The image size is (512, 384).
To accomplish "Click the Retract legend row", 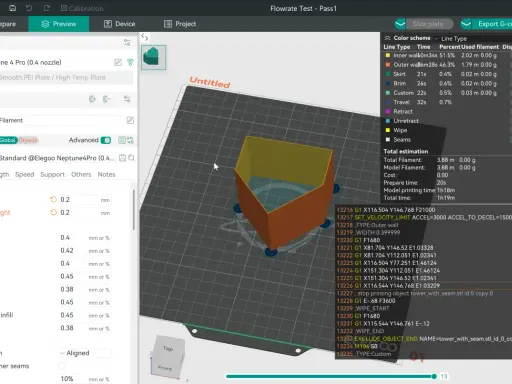I will pos(446,111).
